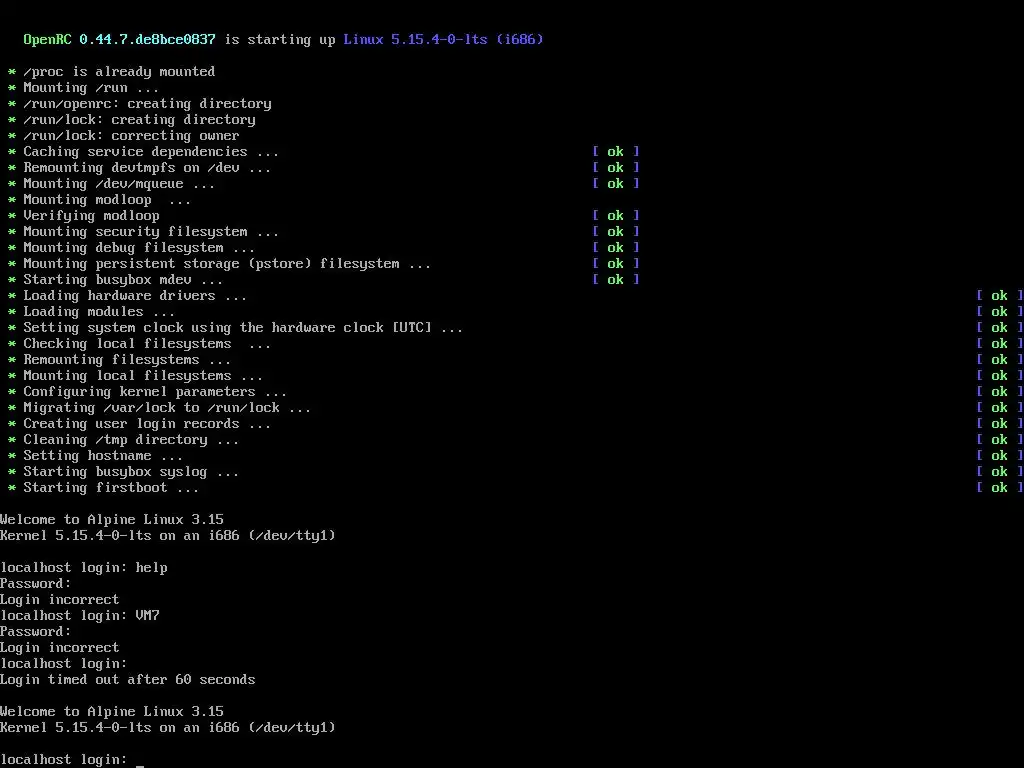Click the 'Linux 5.15.4-0-lts (i686)' kernel text

click(443, 39)
